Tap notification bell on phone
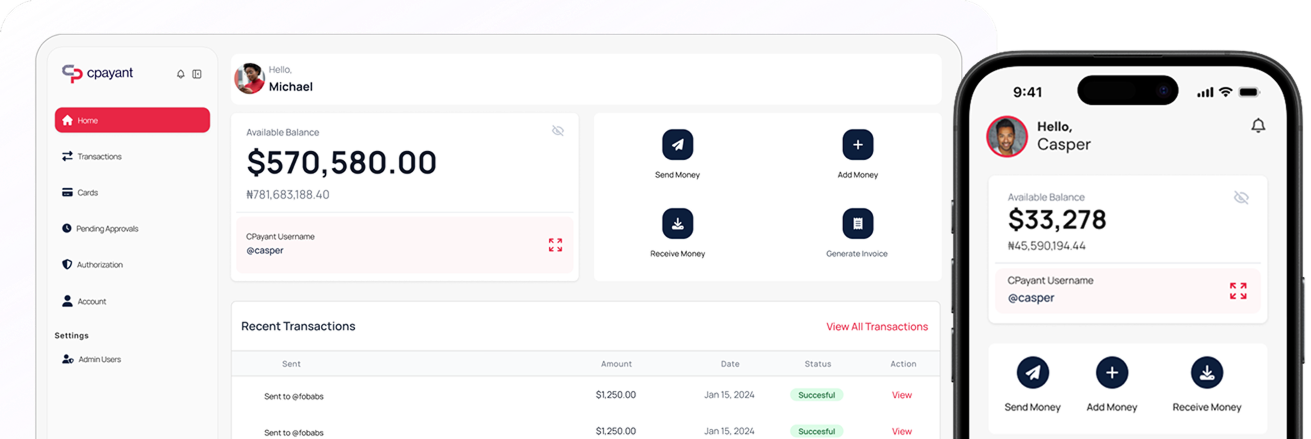Screen dimensions: 1311x439 tap(1258, 126)
